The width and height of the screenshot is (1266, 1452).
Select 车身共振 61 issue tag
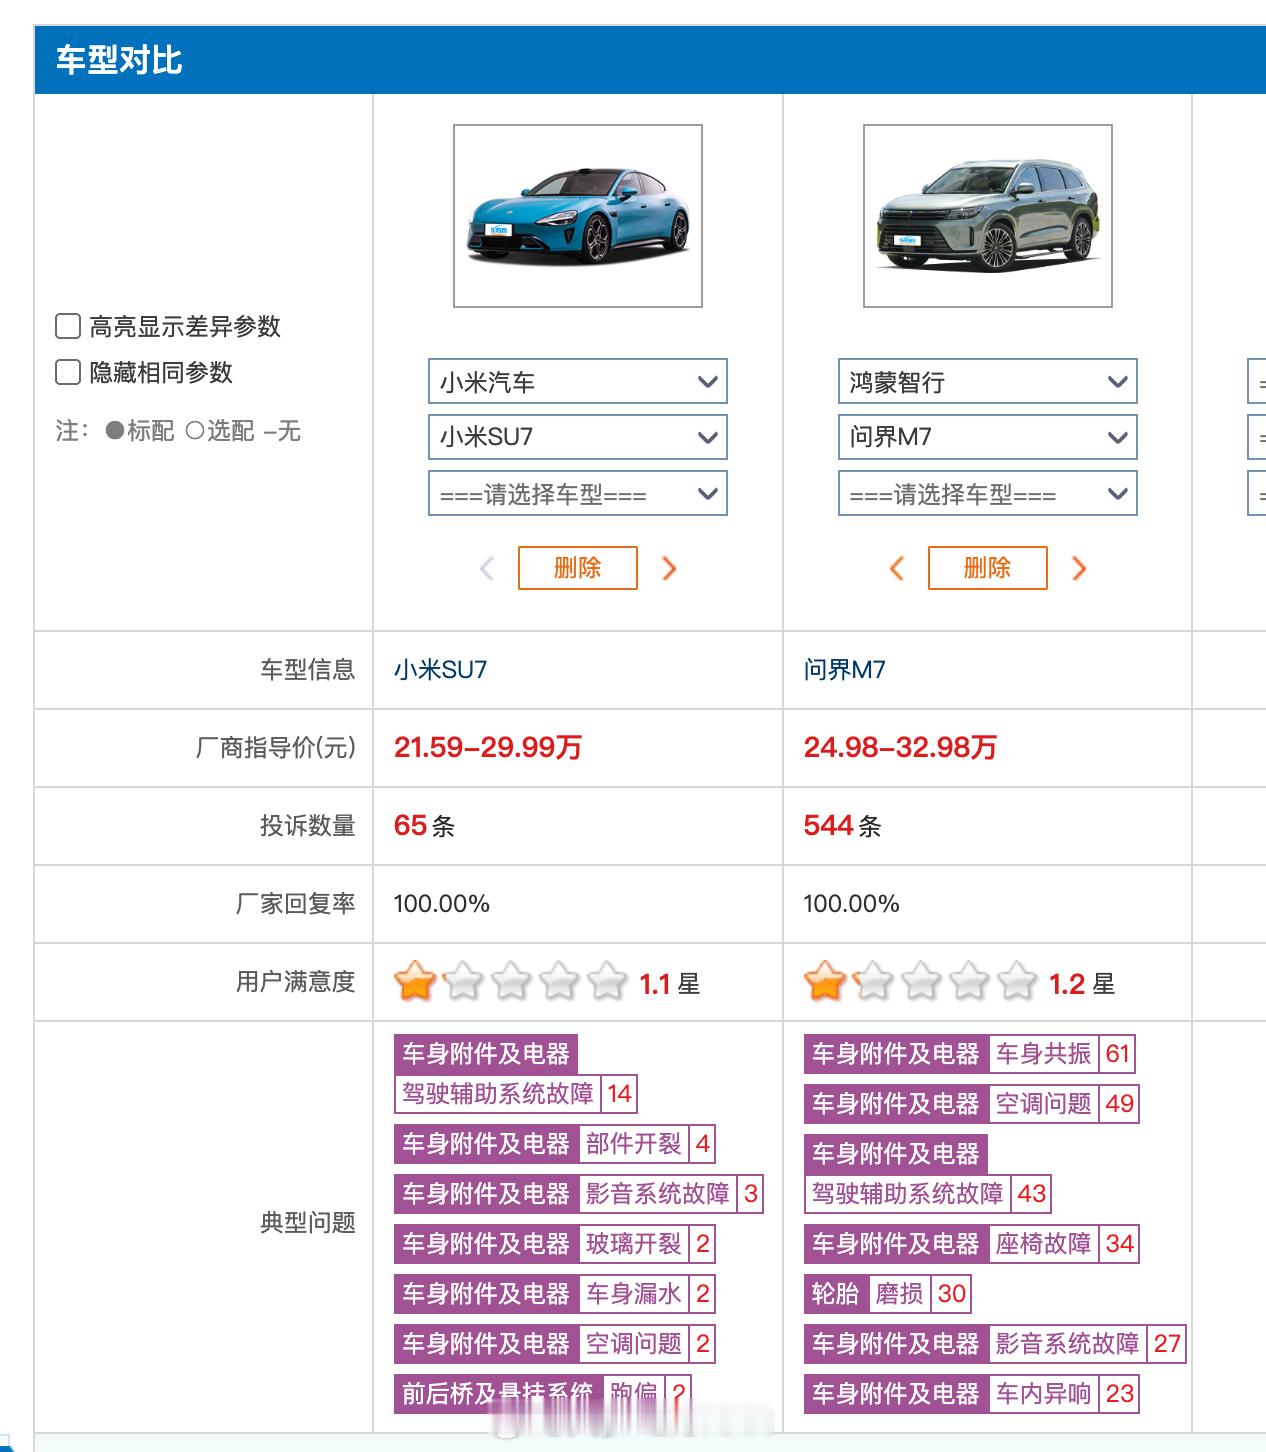(x=970, y=1053)
